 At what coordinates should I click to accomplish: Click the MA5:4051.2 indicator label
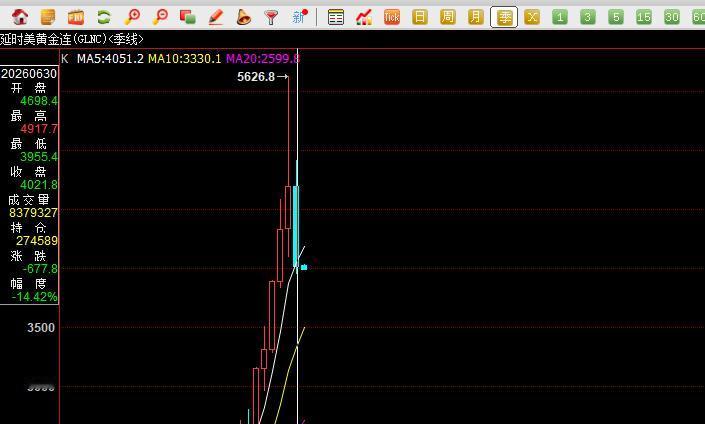pos(110,58)
